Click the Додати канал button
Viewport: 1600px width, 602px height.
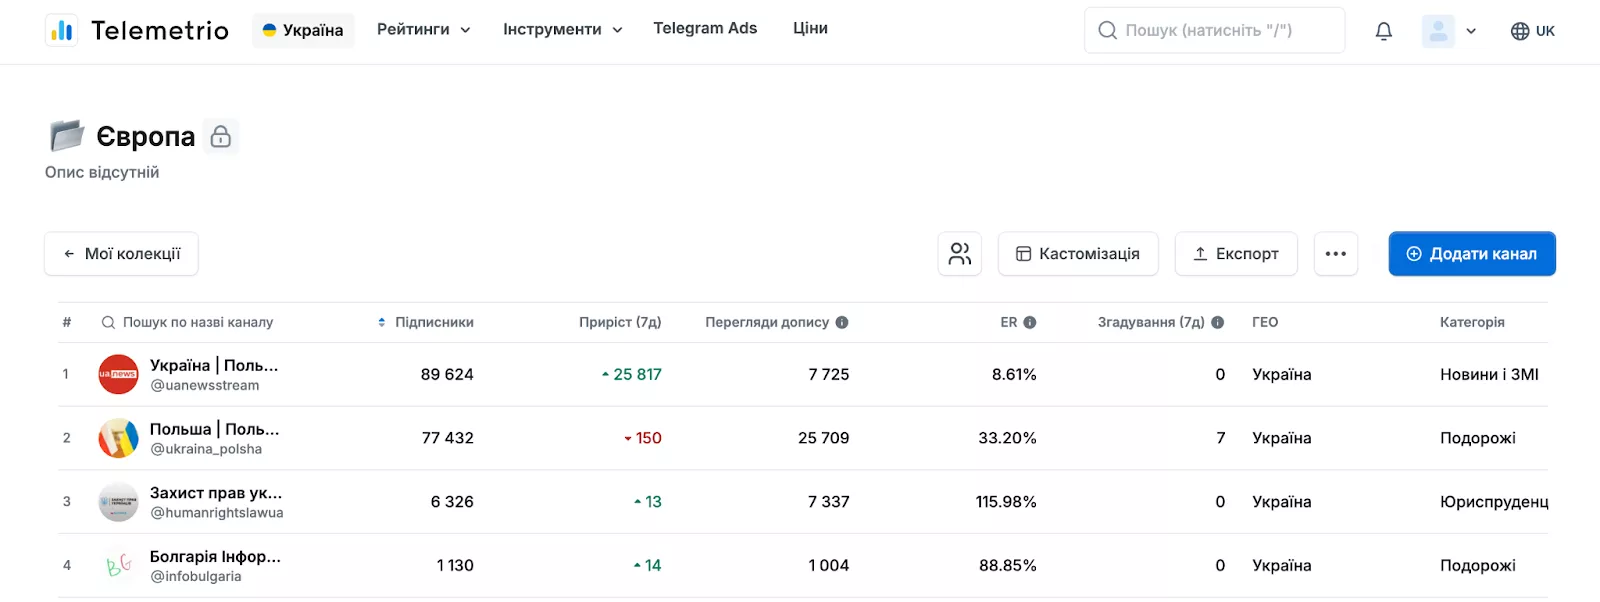(1472, 254)
